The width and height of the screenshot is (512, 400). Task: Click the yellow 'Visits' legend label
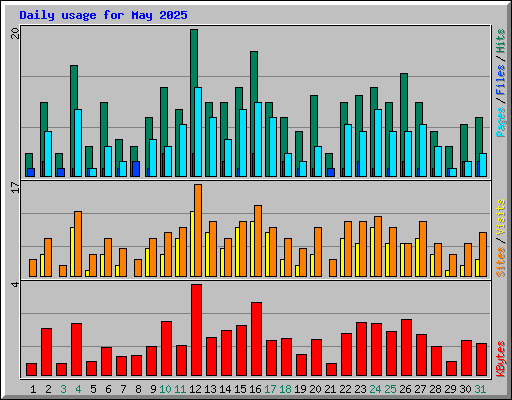(500, 217)
